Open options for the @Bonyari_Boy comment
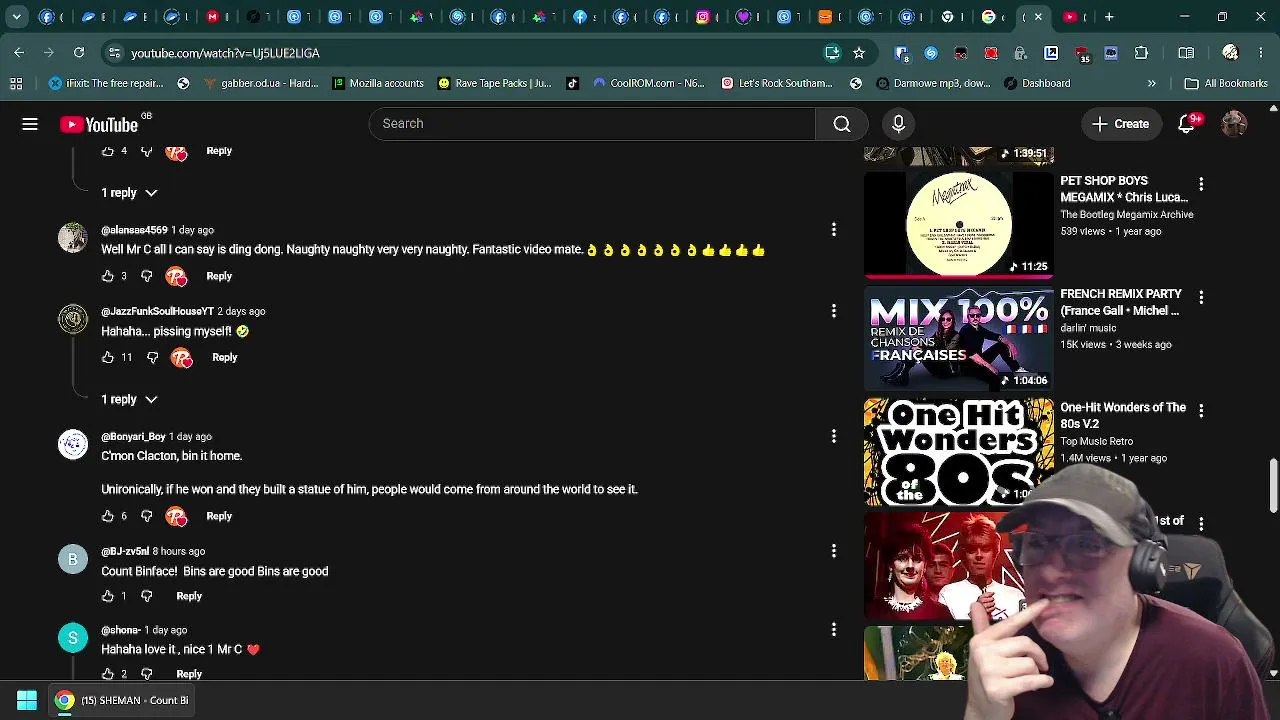1280x720 pixels. pos(834,436)
